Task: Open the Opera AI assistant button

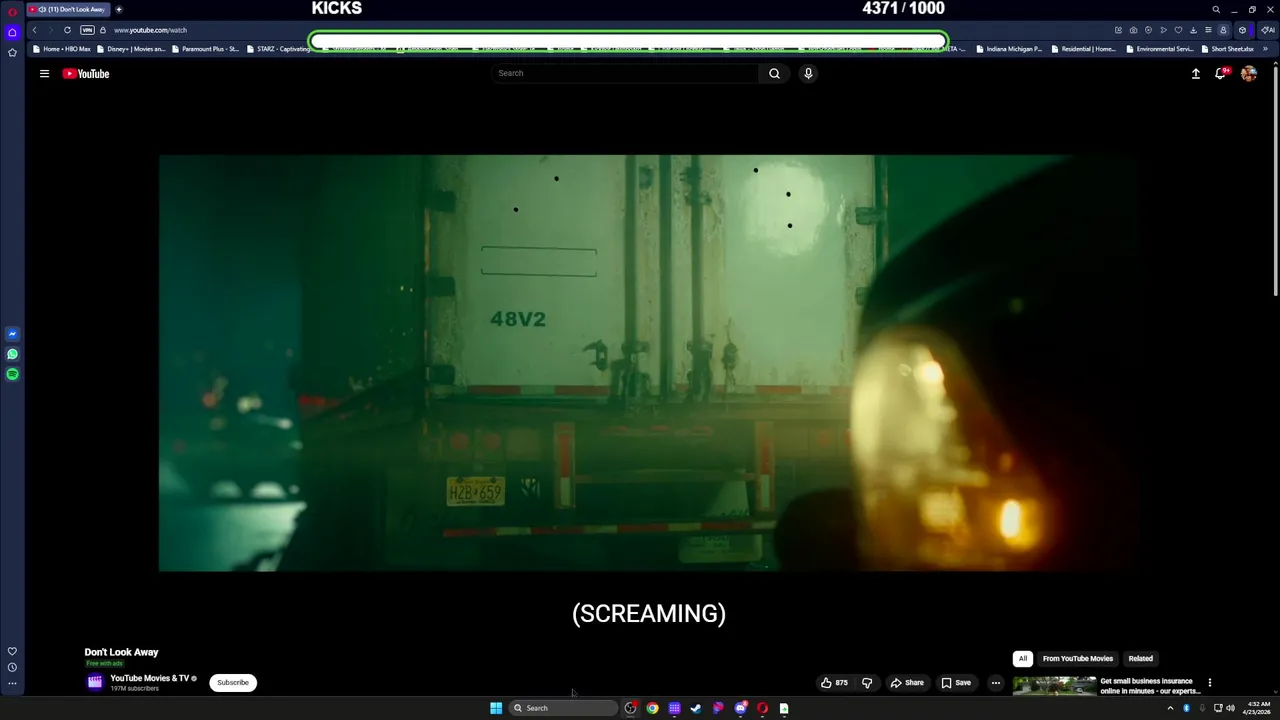Action: click(1268, 30)
